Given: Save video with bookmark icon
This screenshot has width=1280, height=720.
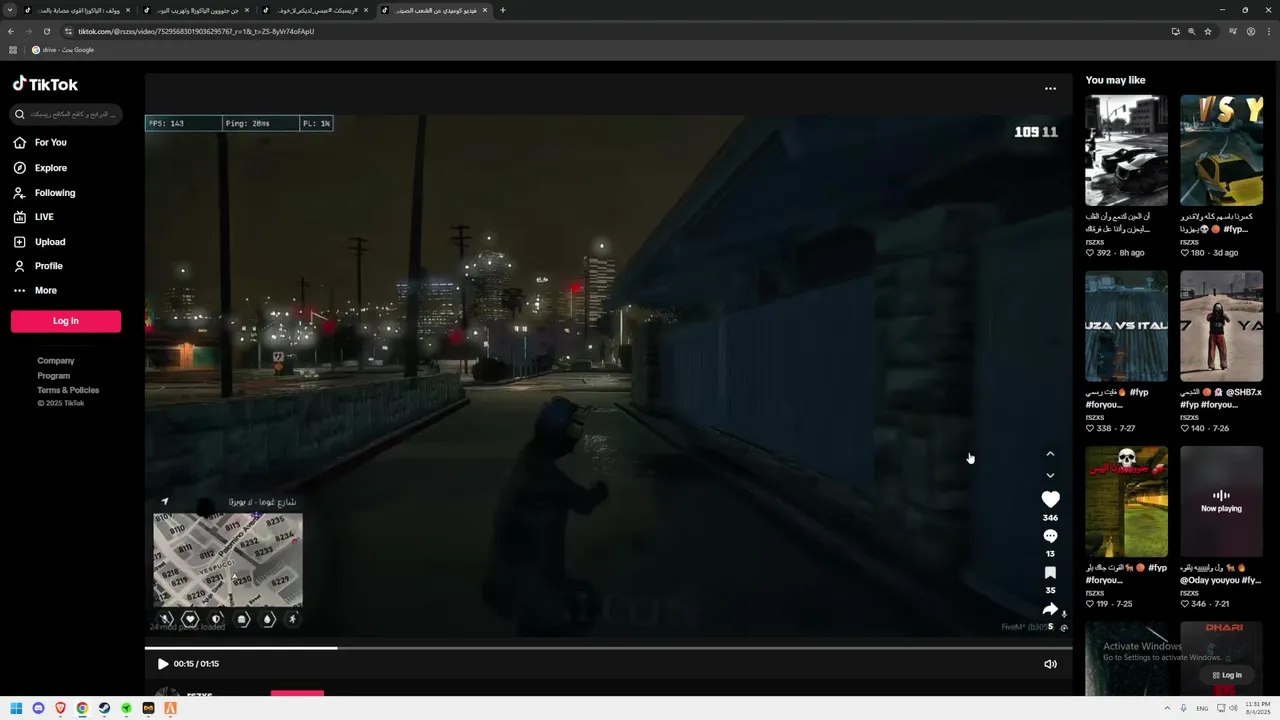Looking at the screenshot, I should pos(1050,573).
